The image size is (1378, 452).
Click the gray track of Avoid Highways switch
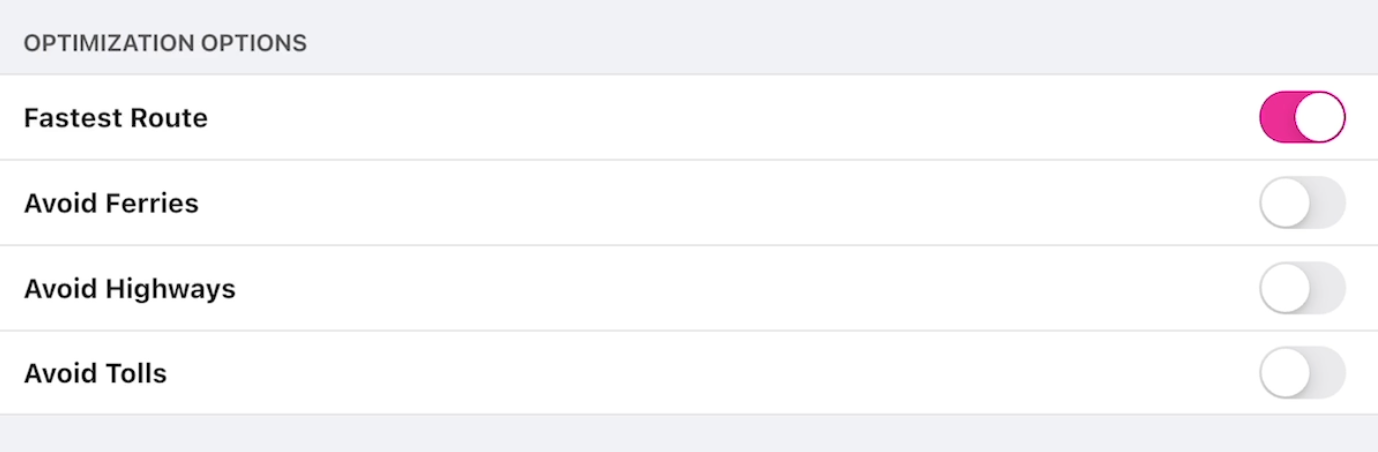pyautogui.click(x=1328, y=288)
